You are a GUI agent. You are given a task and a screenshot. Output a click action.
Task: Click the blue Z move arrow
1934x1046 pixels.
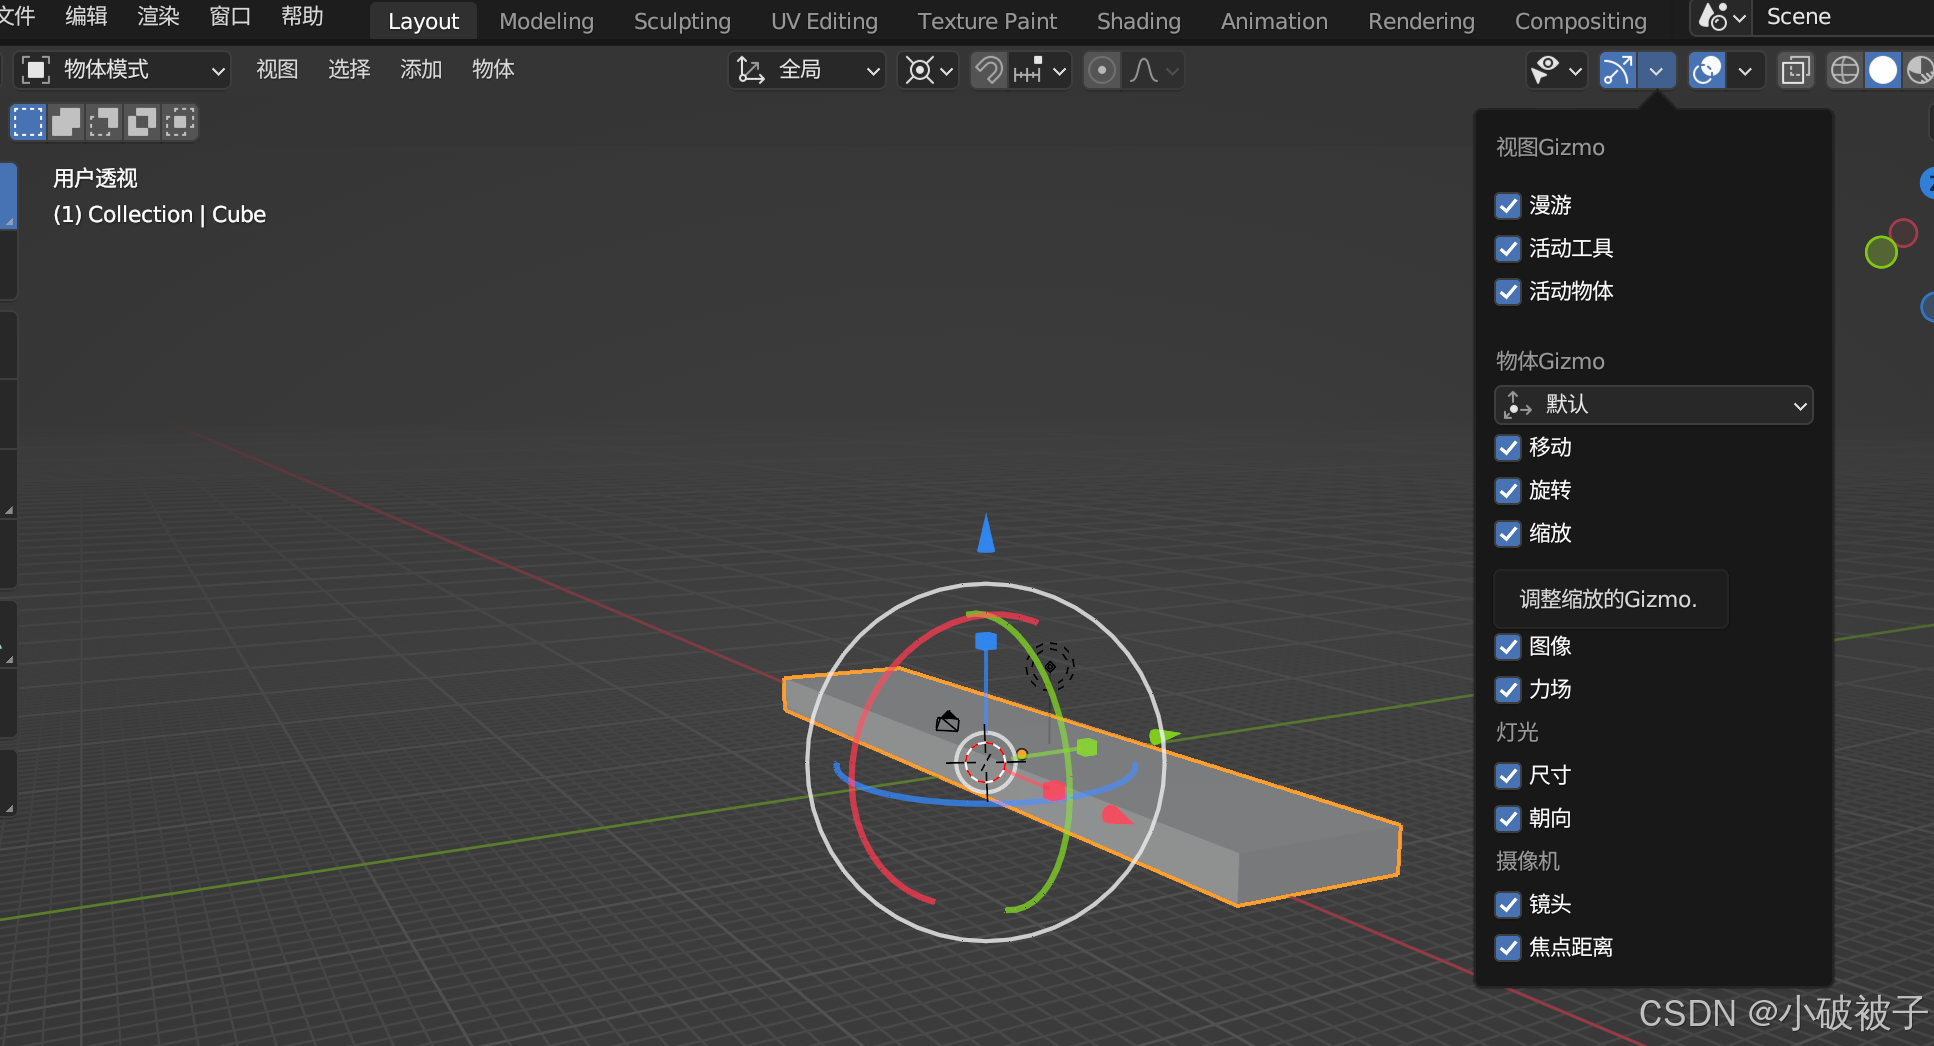[x=986, y=533]
